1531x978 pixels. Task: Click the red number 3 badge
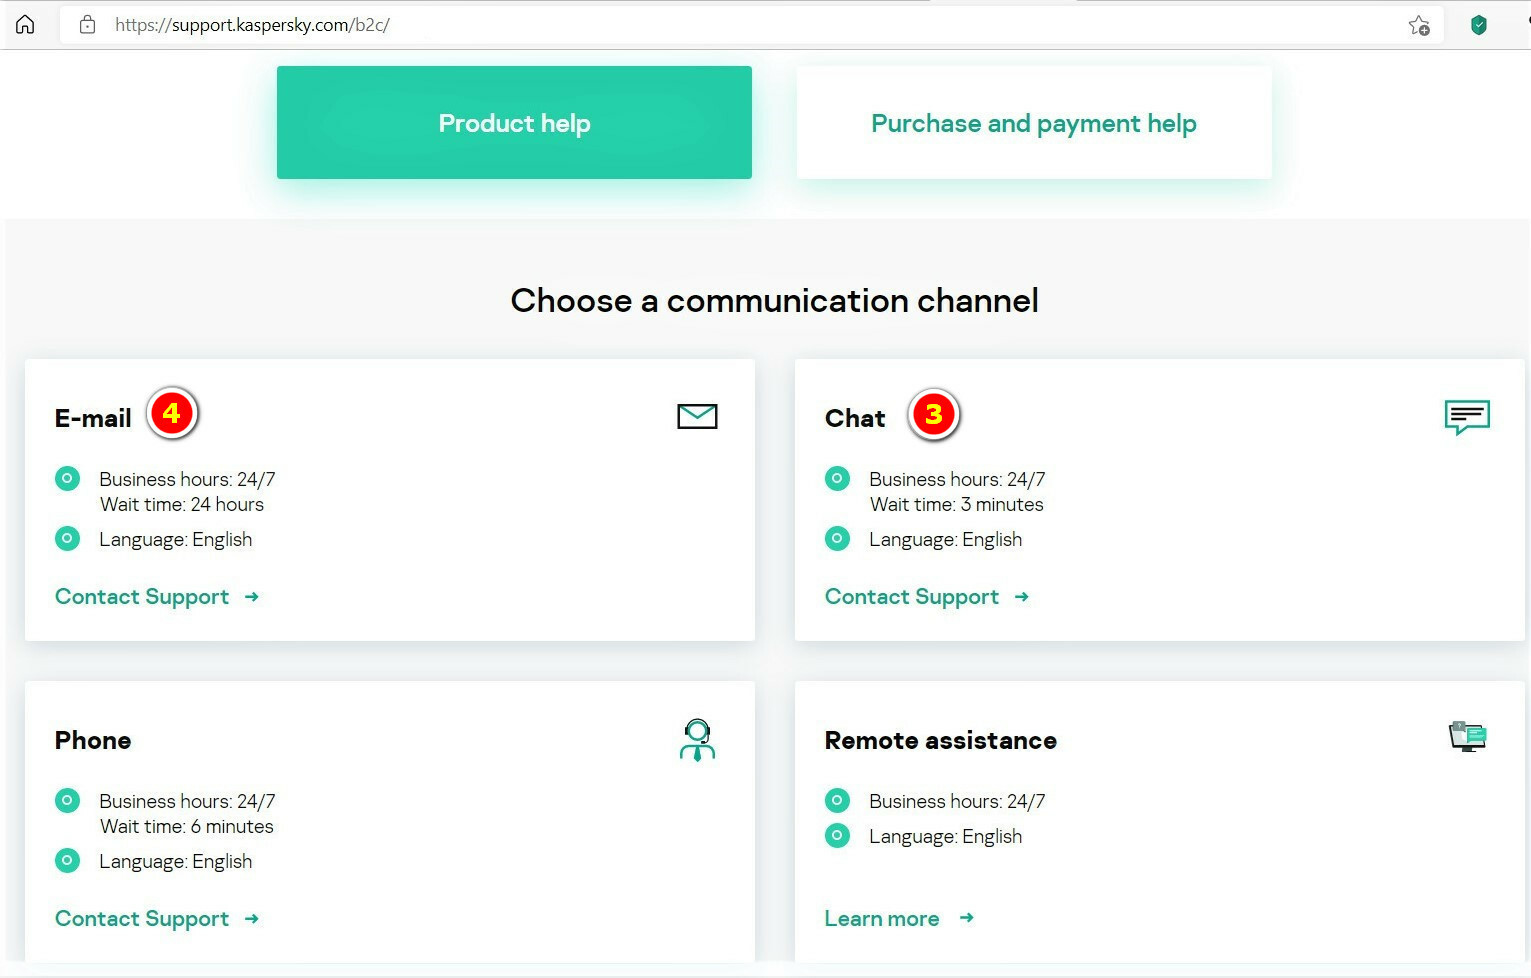point(934,414)
